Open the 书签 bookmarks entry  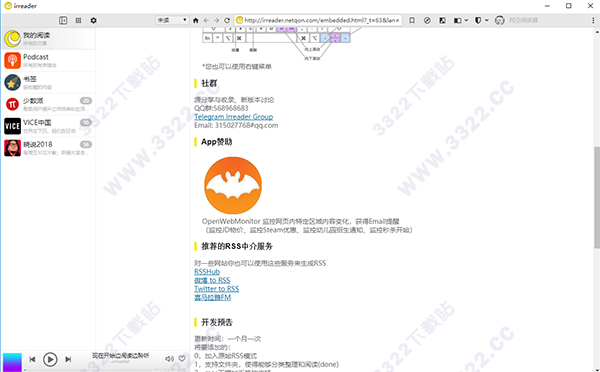pyautogui.click(x=49, y=82)
